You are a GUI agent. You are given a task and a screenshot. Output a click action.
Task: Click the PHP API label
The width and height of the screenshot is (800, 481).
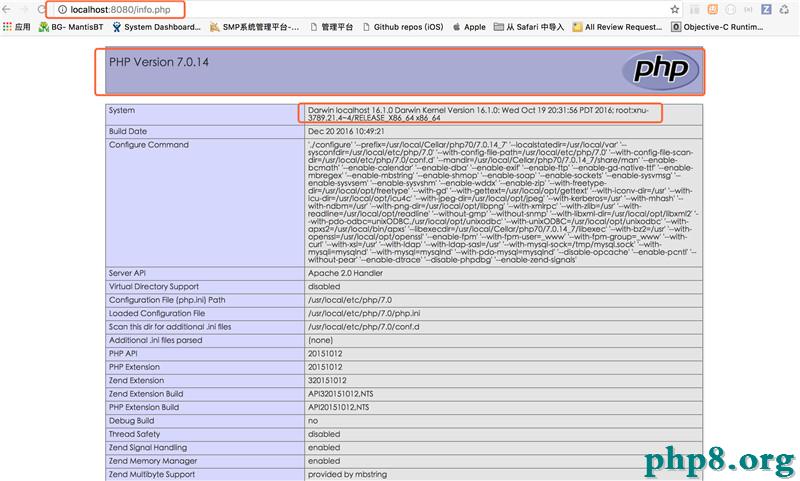(123, 353)
